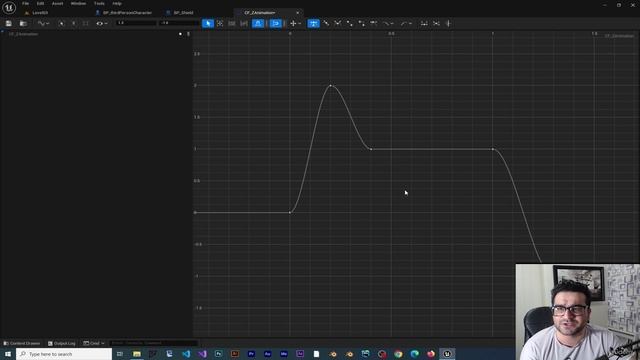This screenshot has height=360, width=640.
Task: Click the Flatten tangents icon
Action: 424,24
